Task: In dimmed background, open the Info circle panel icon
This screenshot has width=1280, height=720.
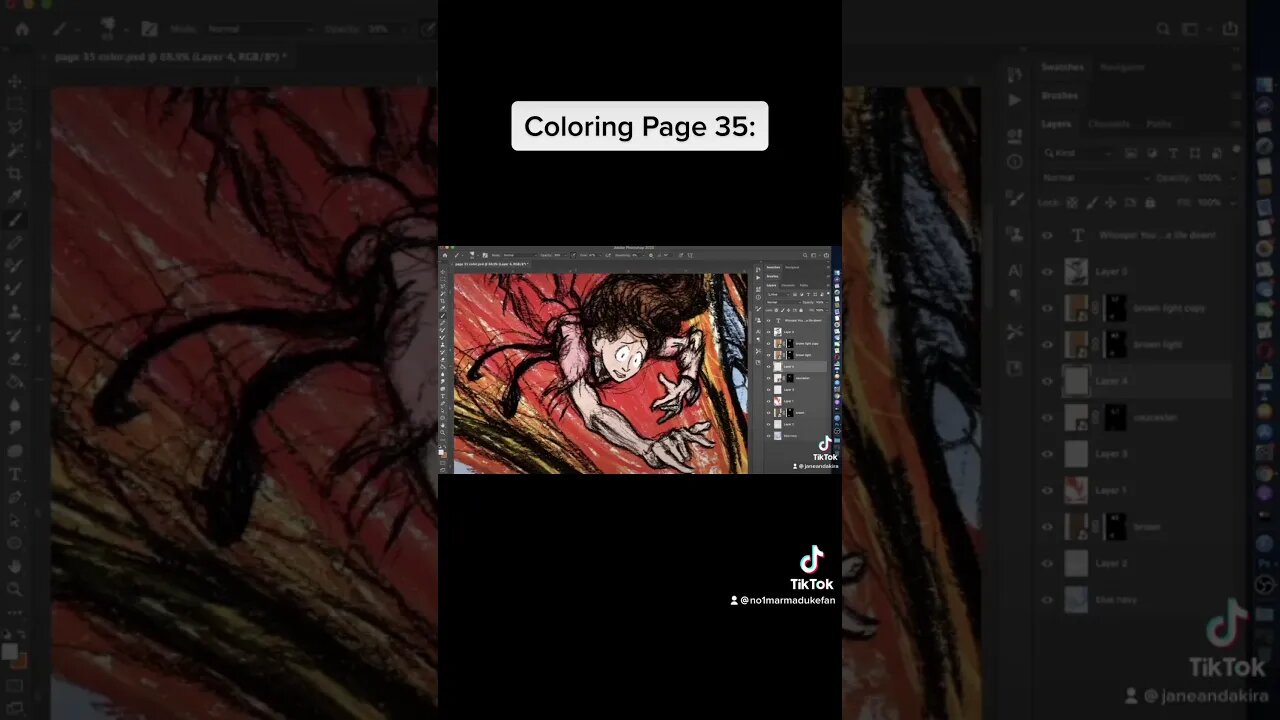Action: click(x=1015, y=161)
